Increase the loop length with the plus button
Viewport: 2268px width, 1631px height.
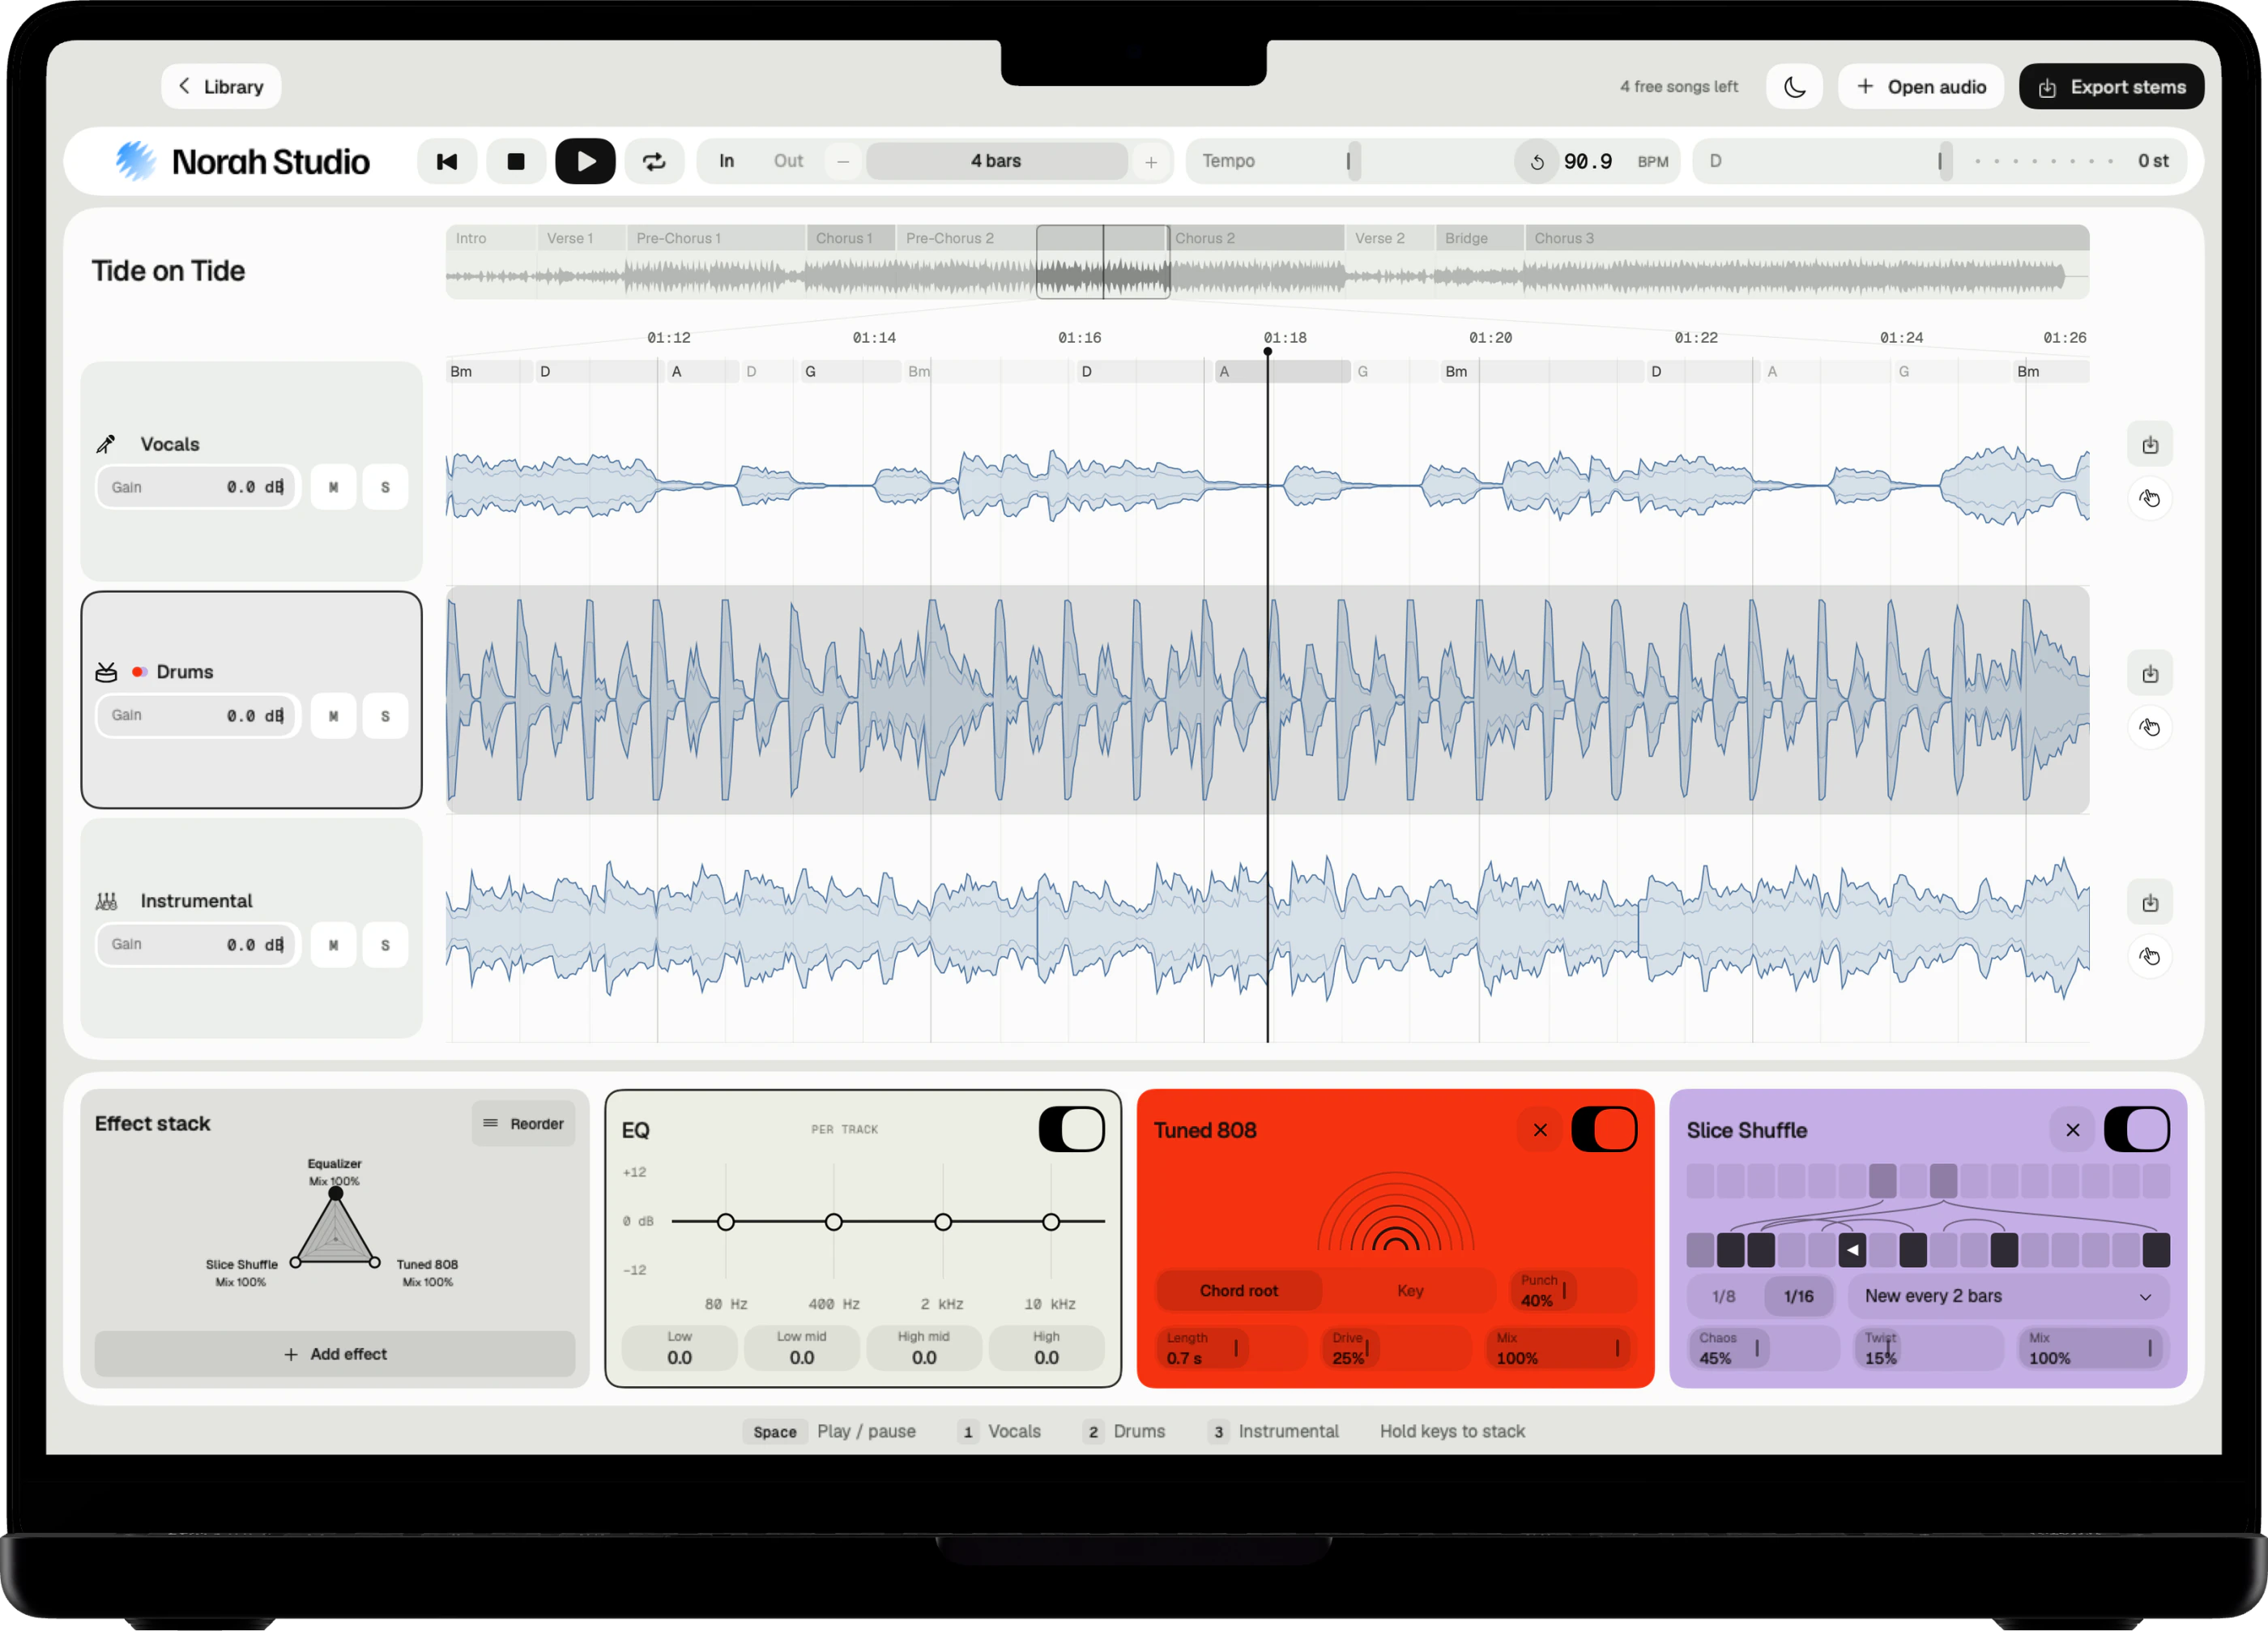pos(1151,161)
